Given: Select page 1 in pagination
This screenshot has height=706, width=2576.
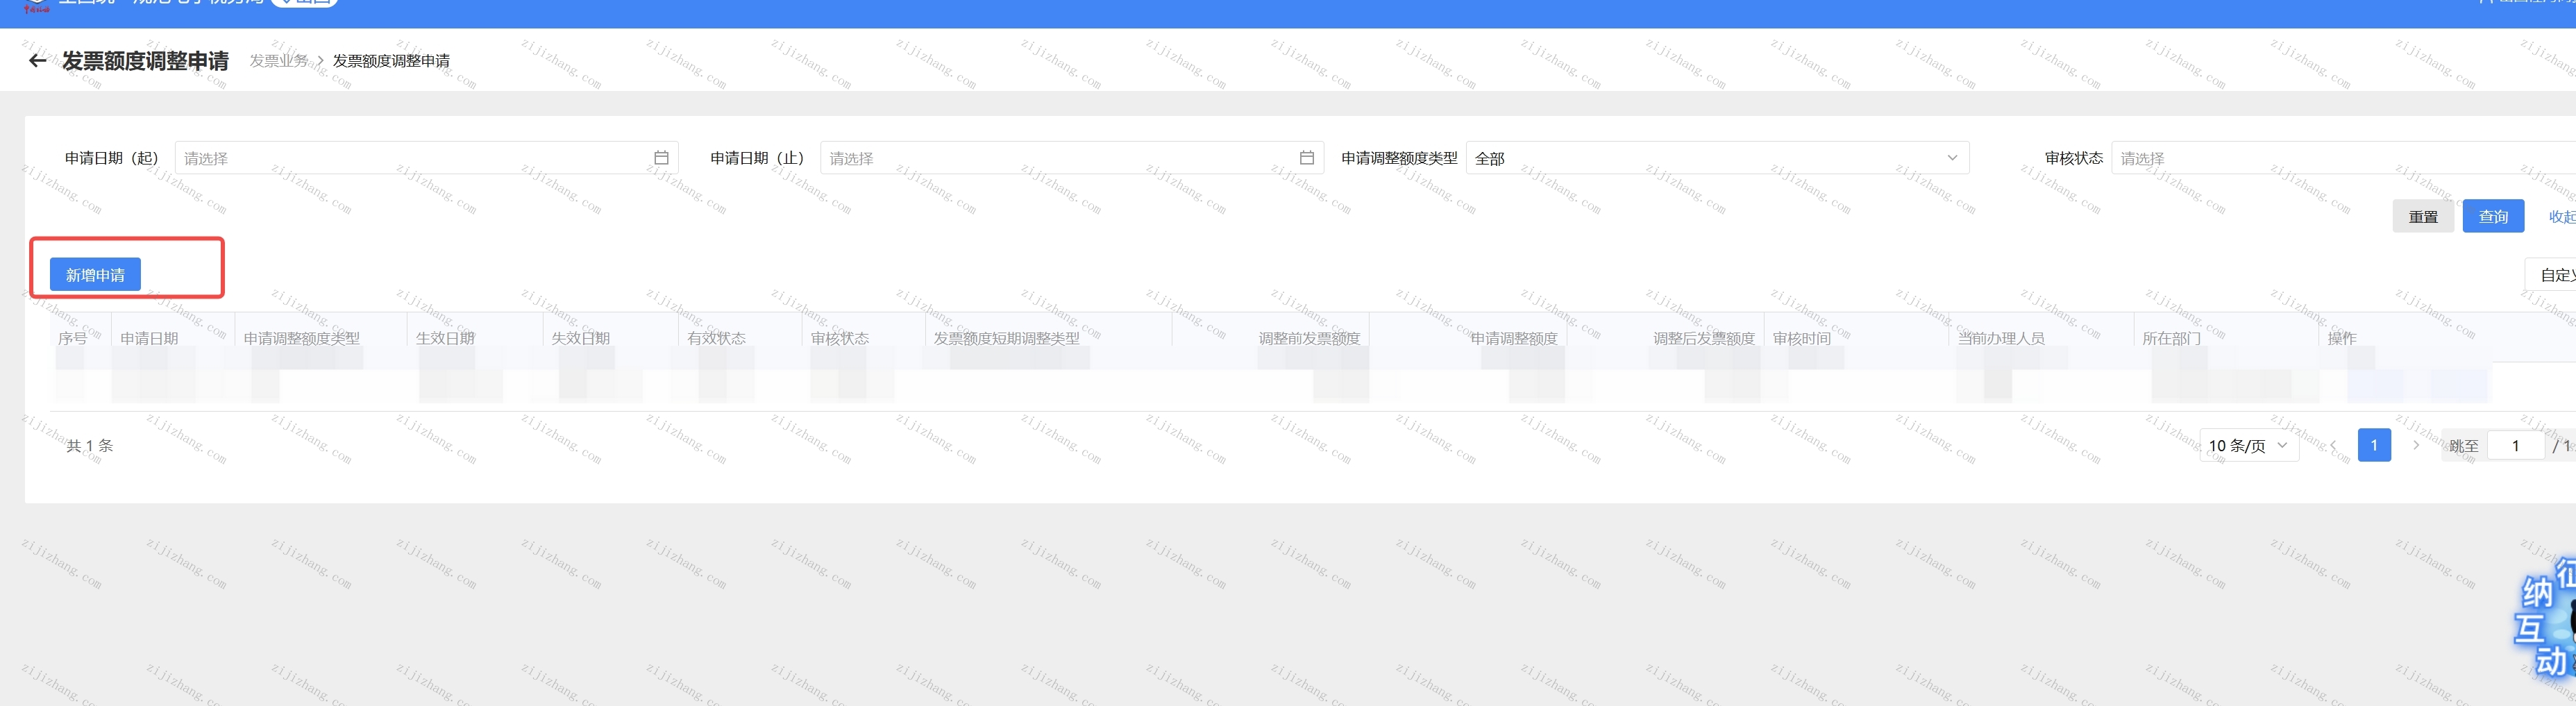Looking at the screenshot, I should [2374, 446].
